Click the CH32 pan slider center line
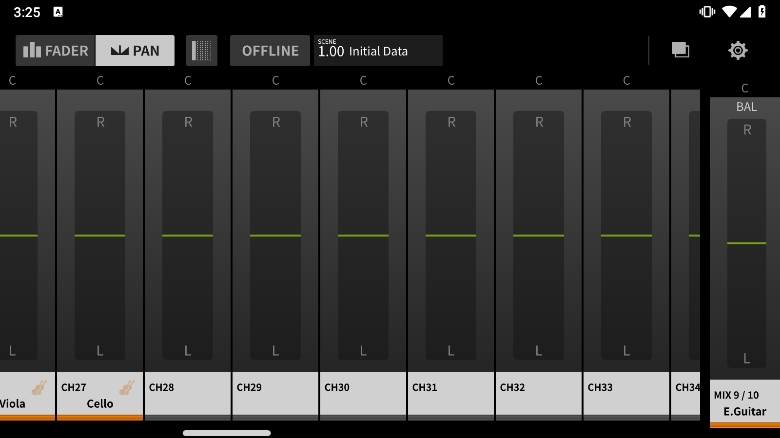Viewport: 780px width, 438px height. point(538,235)
